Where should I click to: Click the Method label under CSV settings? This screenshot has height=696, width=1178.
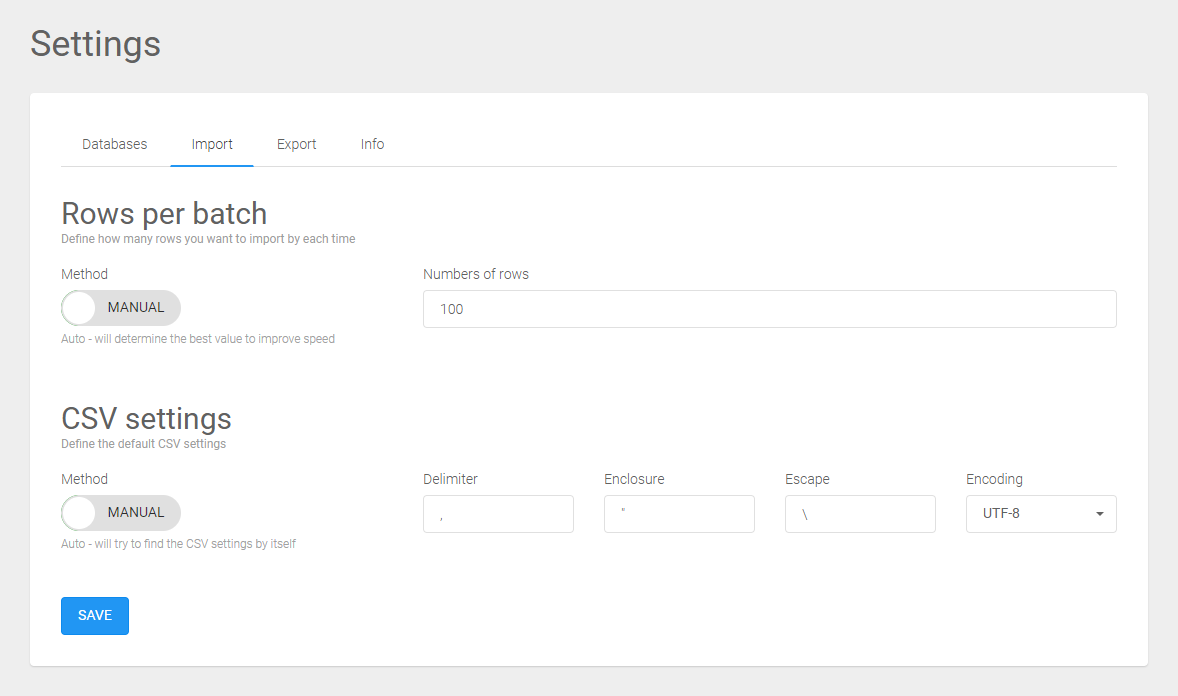click(x=84, y=480)
